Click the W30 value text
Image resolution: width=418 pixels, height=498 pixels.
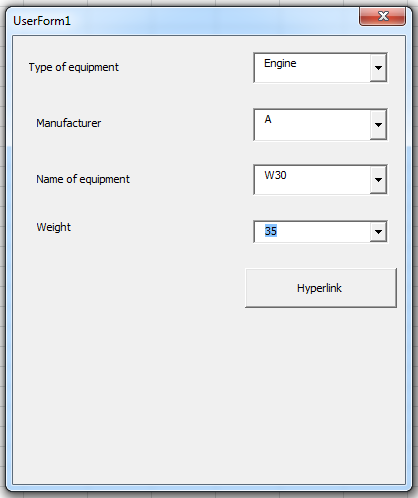click(x=275, y=175)
